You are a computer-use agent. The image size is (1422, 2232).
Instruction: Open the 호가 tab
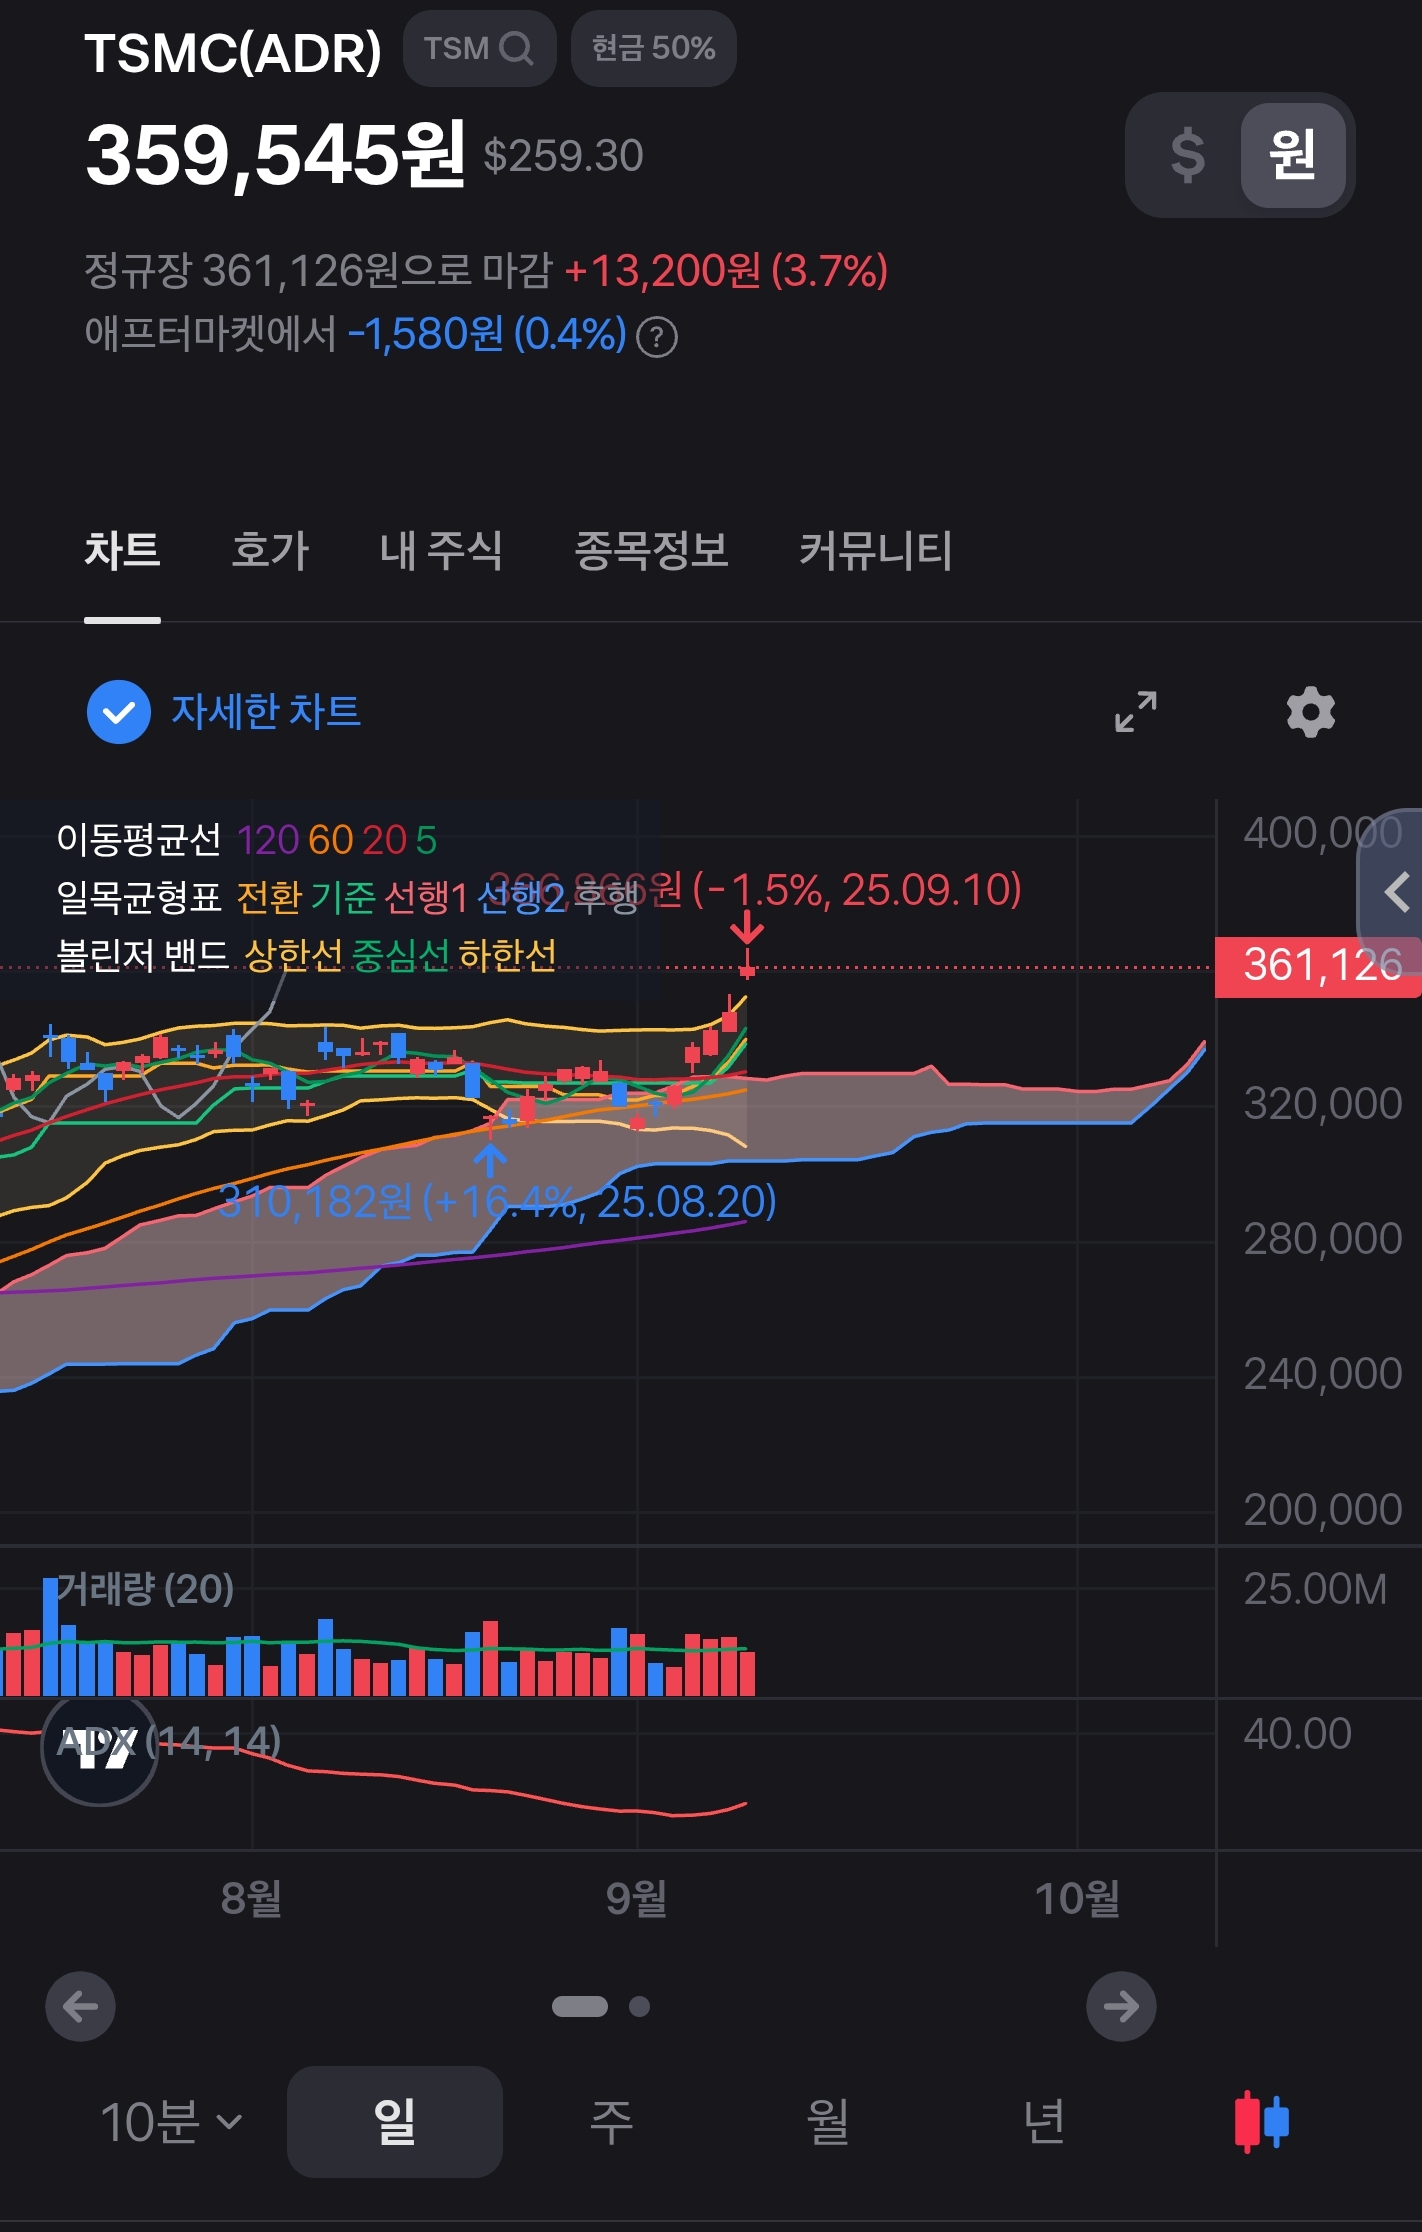click(x=270, y=551)
